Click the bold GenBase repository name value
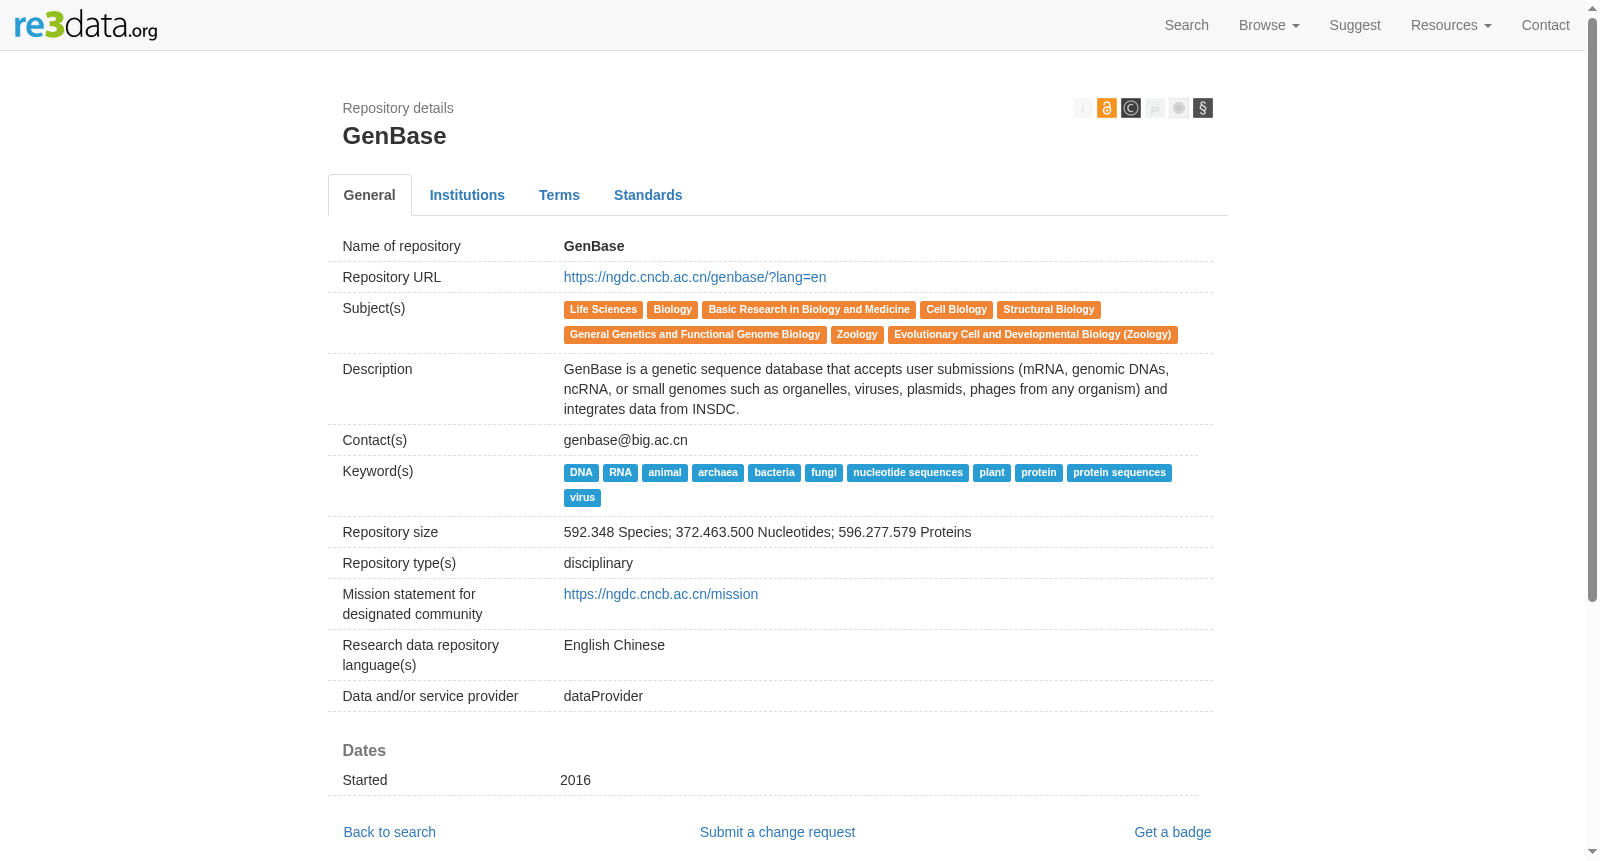 594,246
